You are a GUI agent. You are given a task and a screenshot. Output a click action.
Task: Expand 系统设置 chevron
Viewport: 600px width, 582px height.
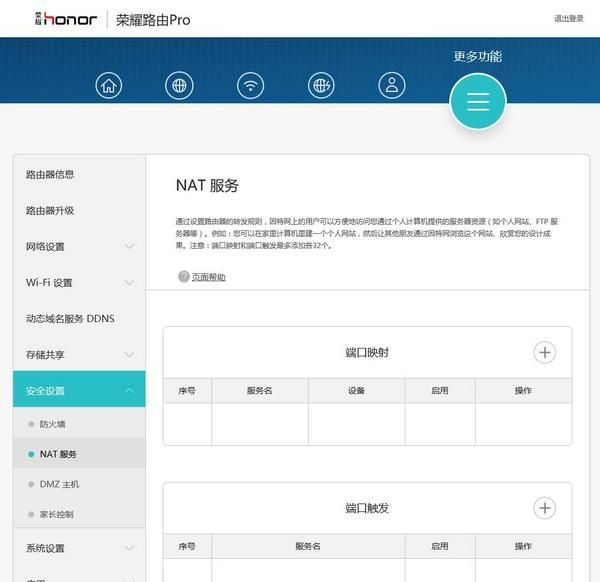130,548
